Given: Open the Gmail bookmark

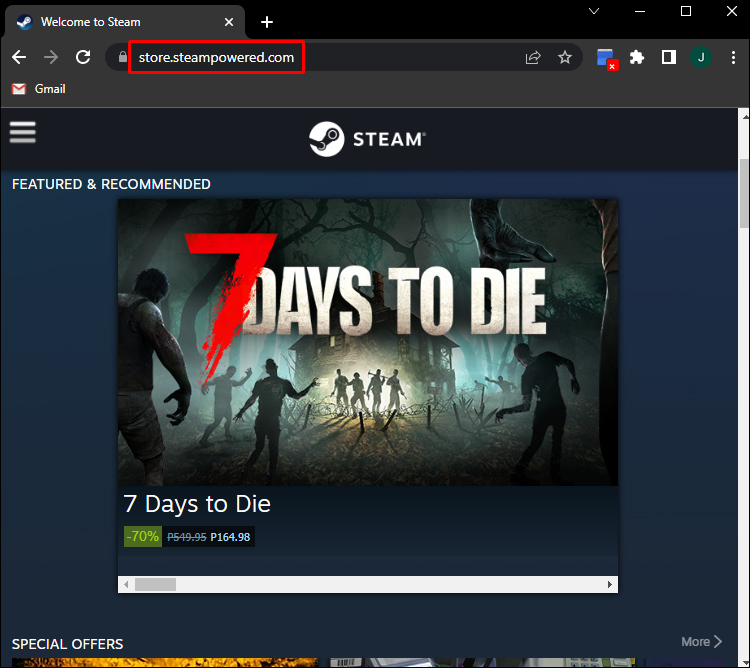Looking at the screenshot, I should [x=39, y=89].
